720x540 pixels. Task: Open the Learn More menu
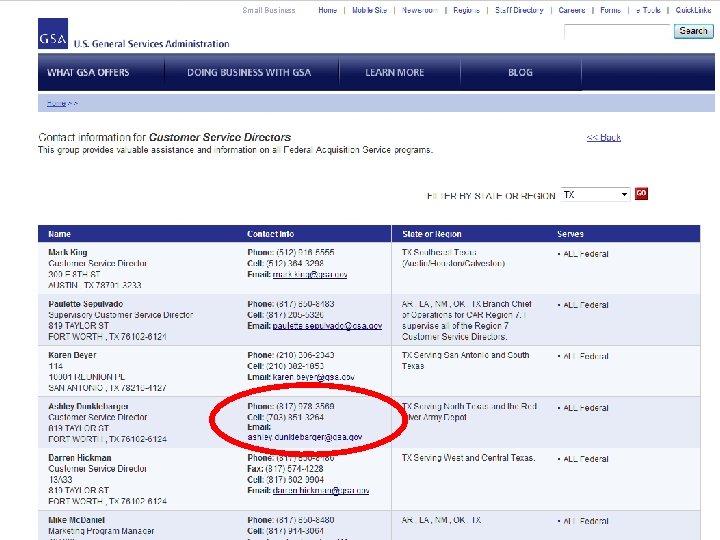click(x=395, y=73)
